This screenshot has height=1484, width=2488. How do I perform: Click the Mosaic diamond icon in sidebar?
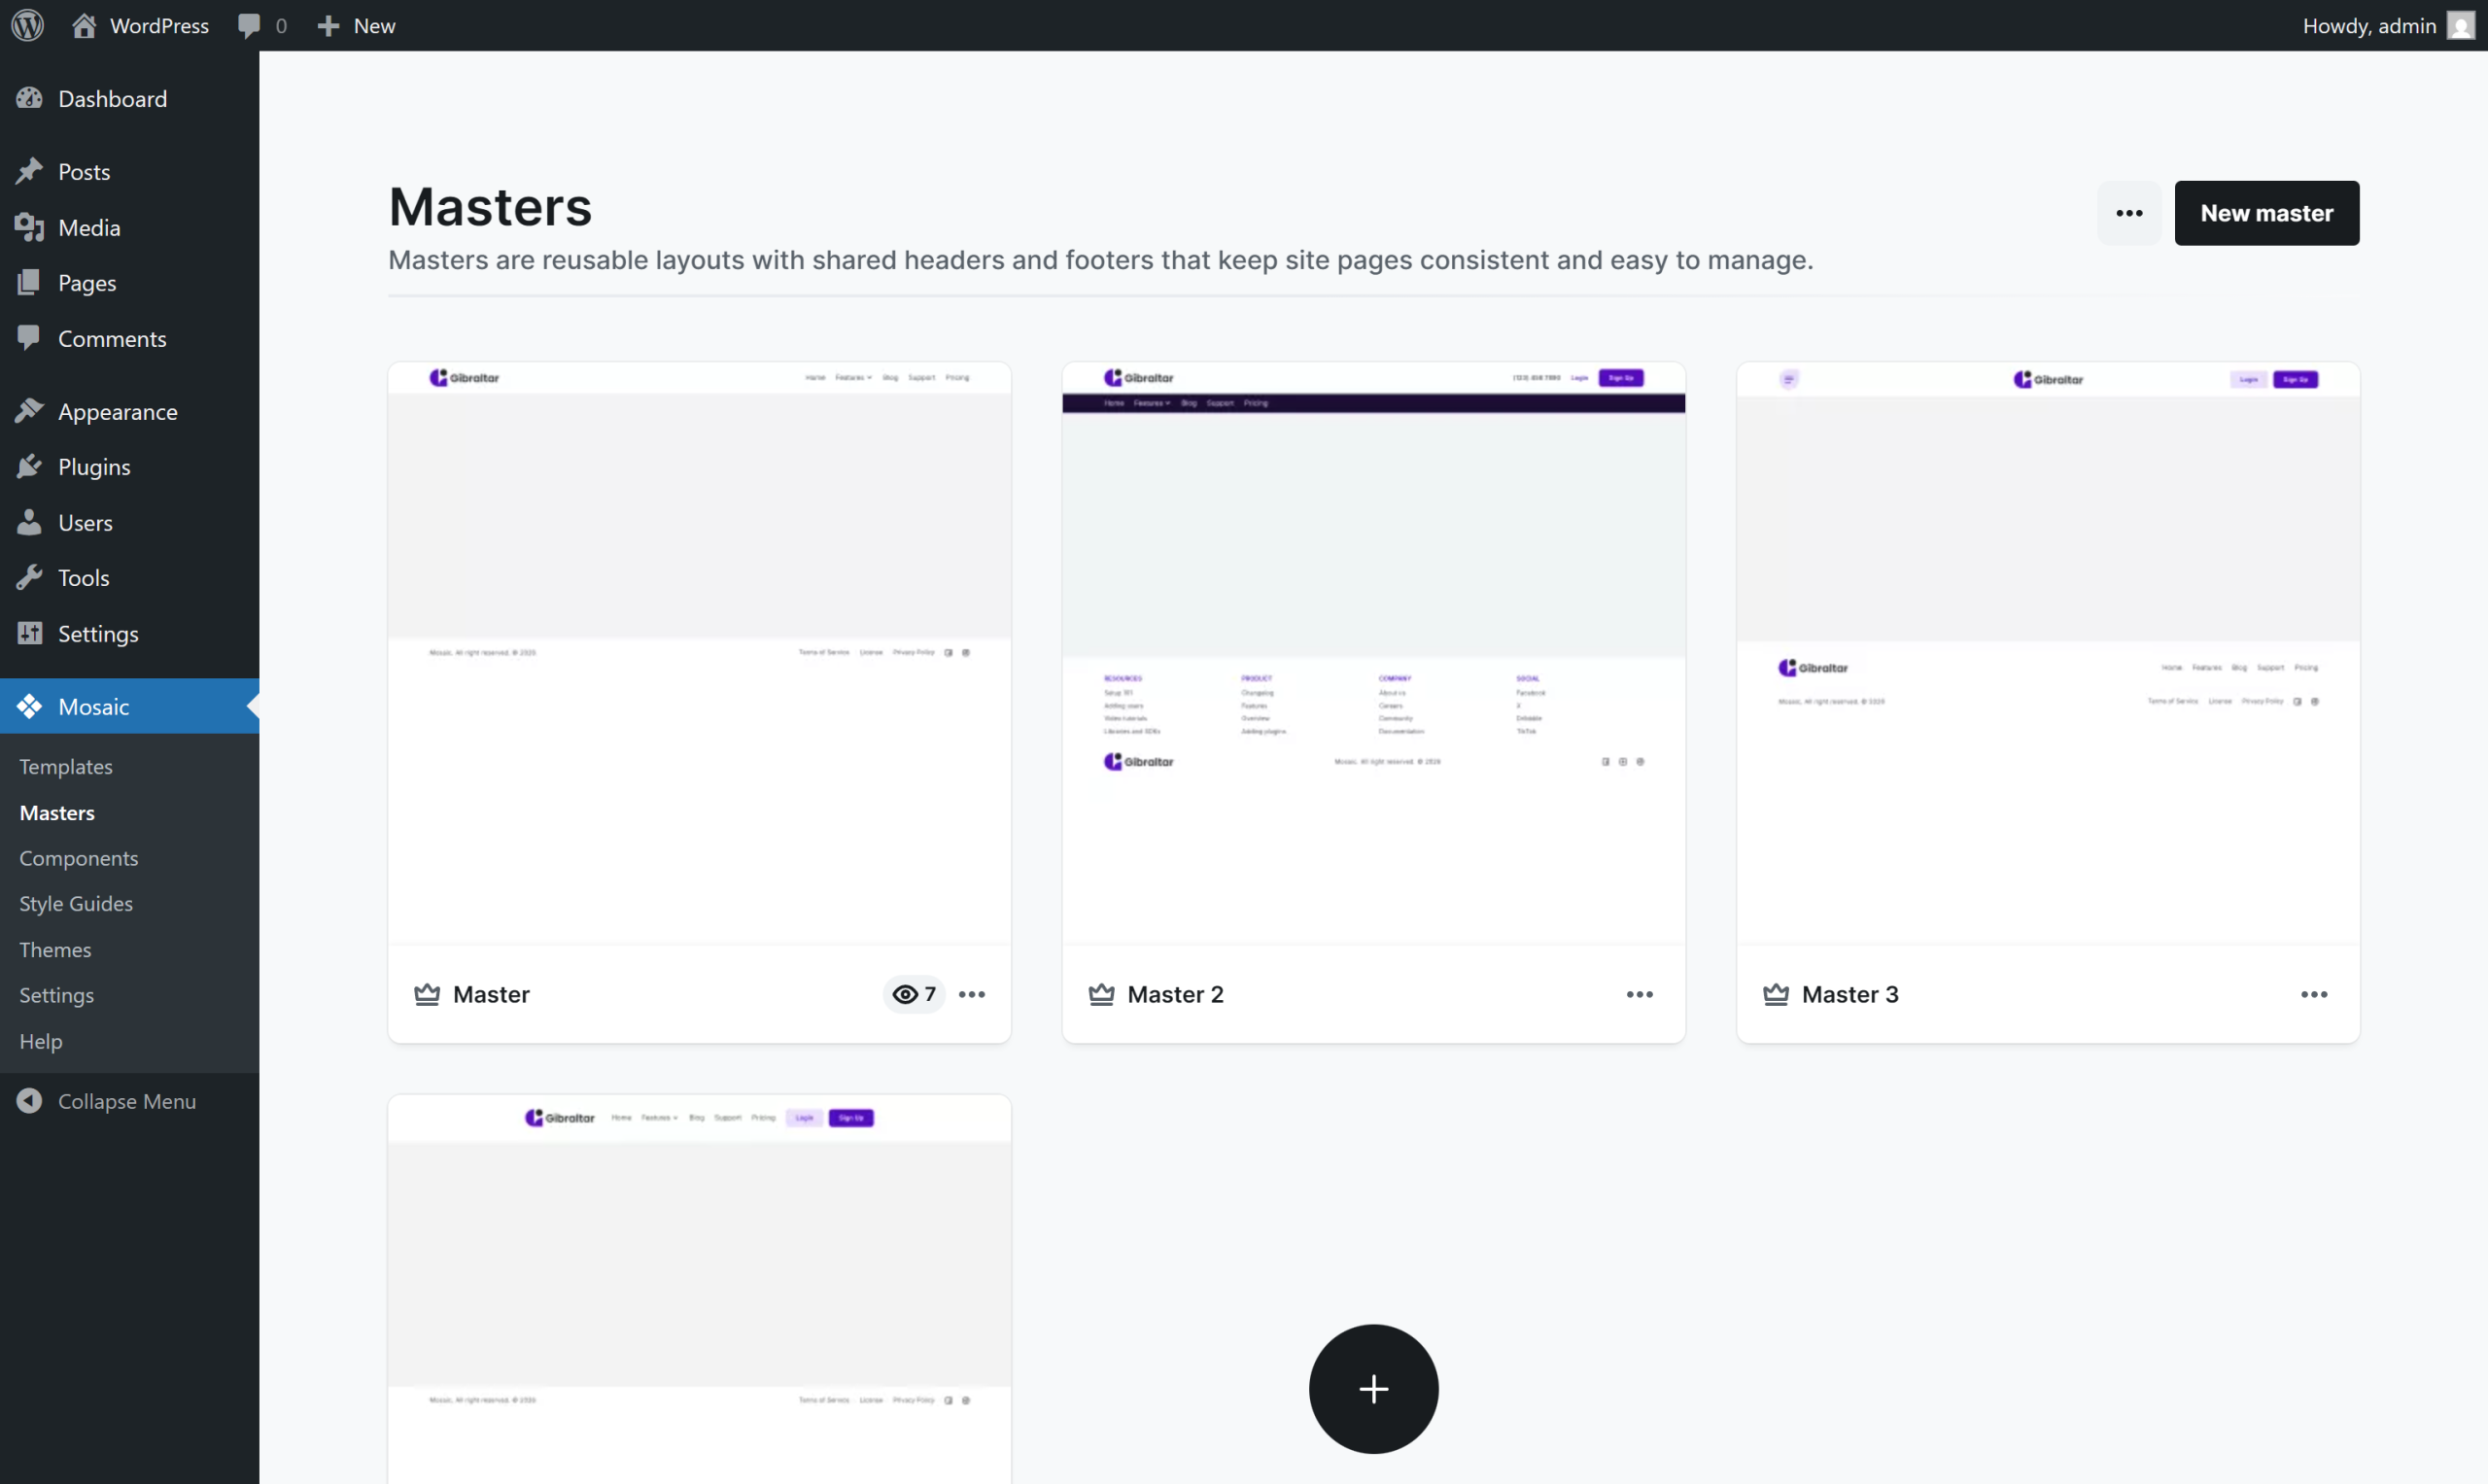click(x=30, y=706)
